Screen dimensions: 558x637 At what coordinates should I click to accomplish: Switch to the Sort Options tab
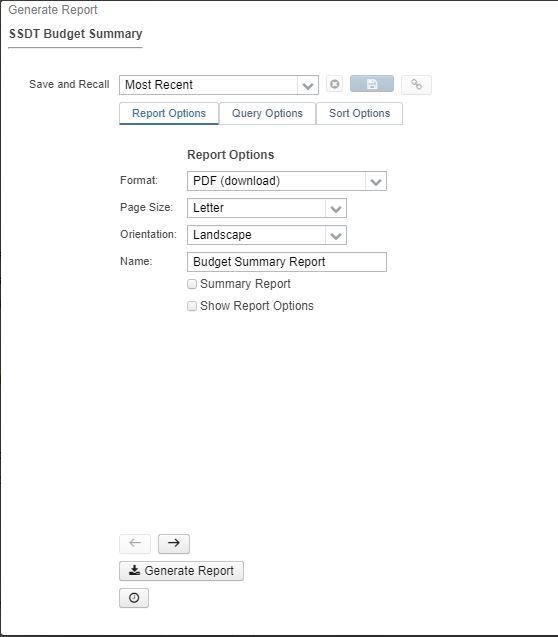point(359,113)
